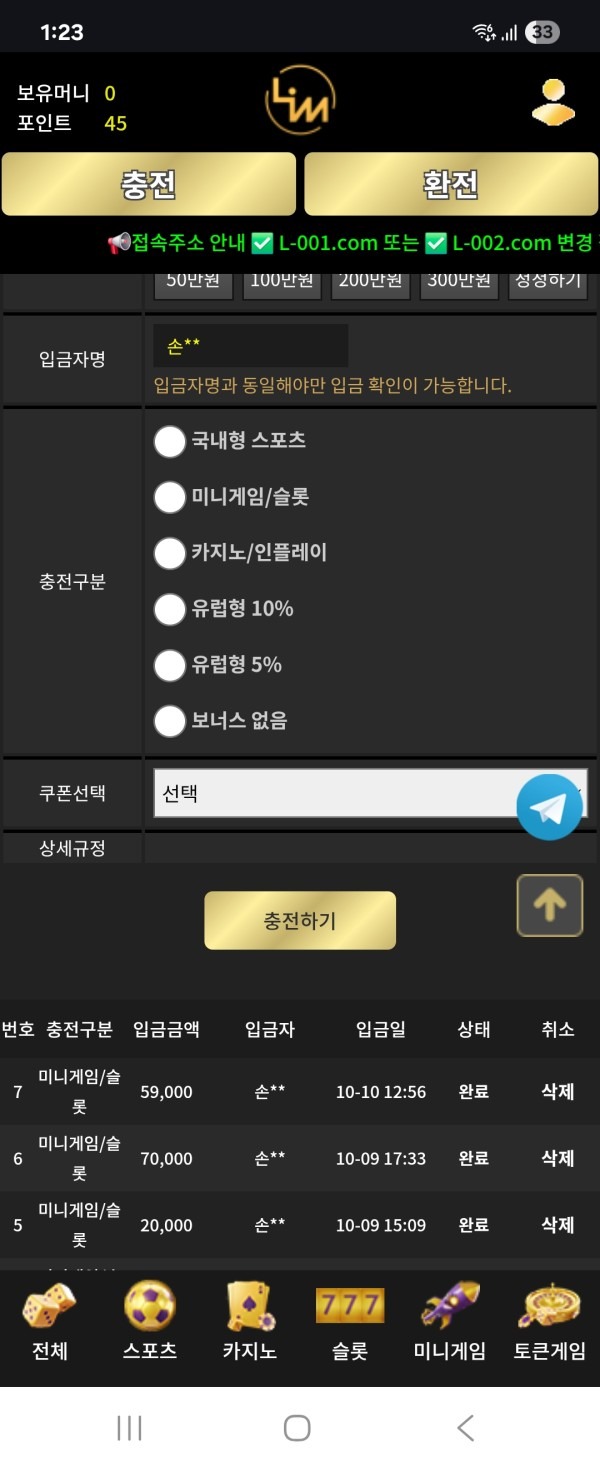Select the 스포츠 soccer ball icon

pyautogui.click(x=147, y=1307)
